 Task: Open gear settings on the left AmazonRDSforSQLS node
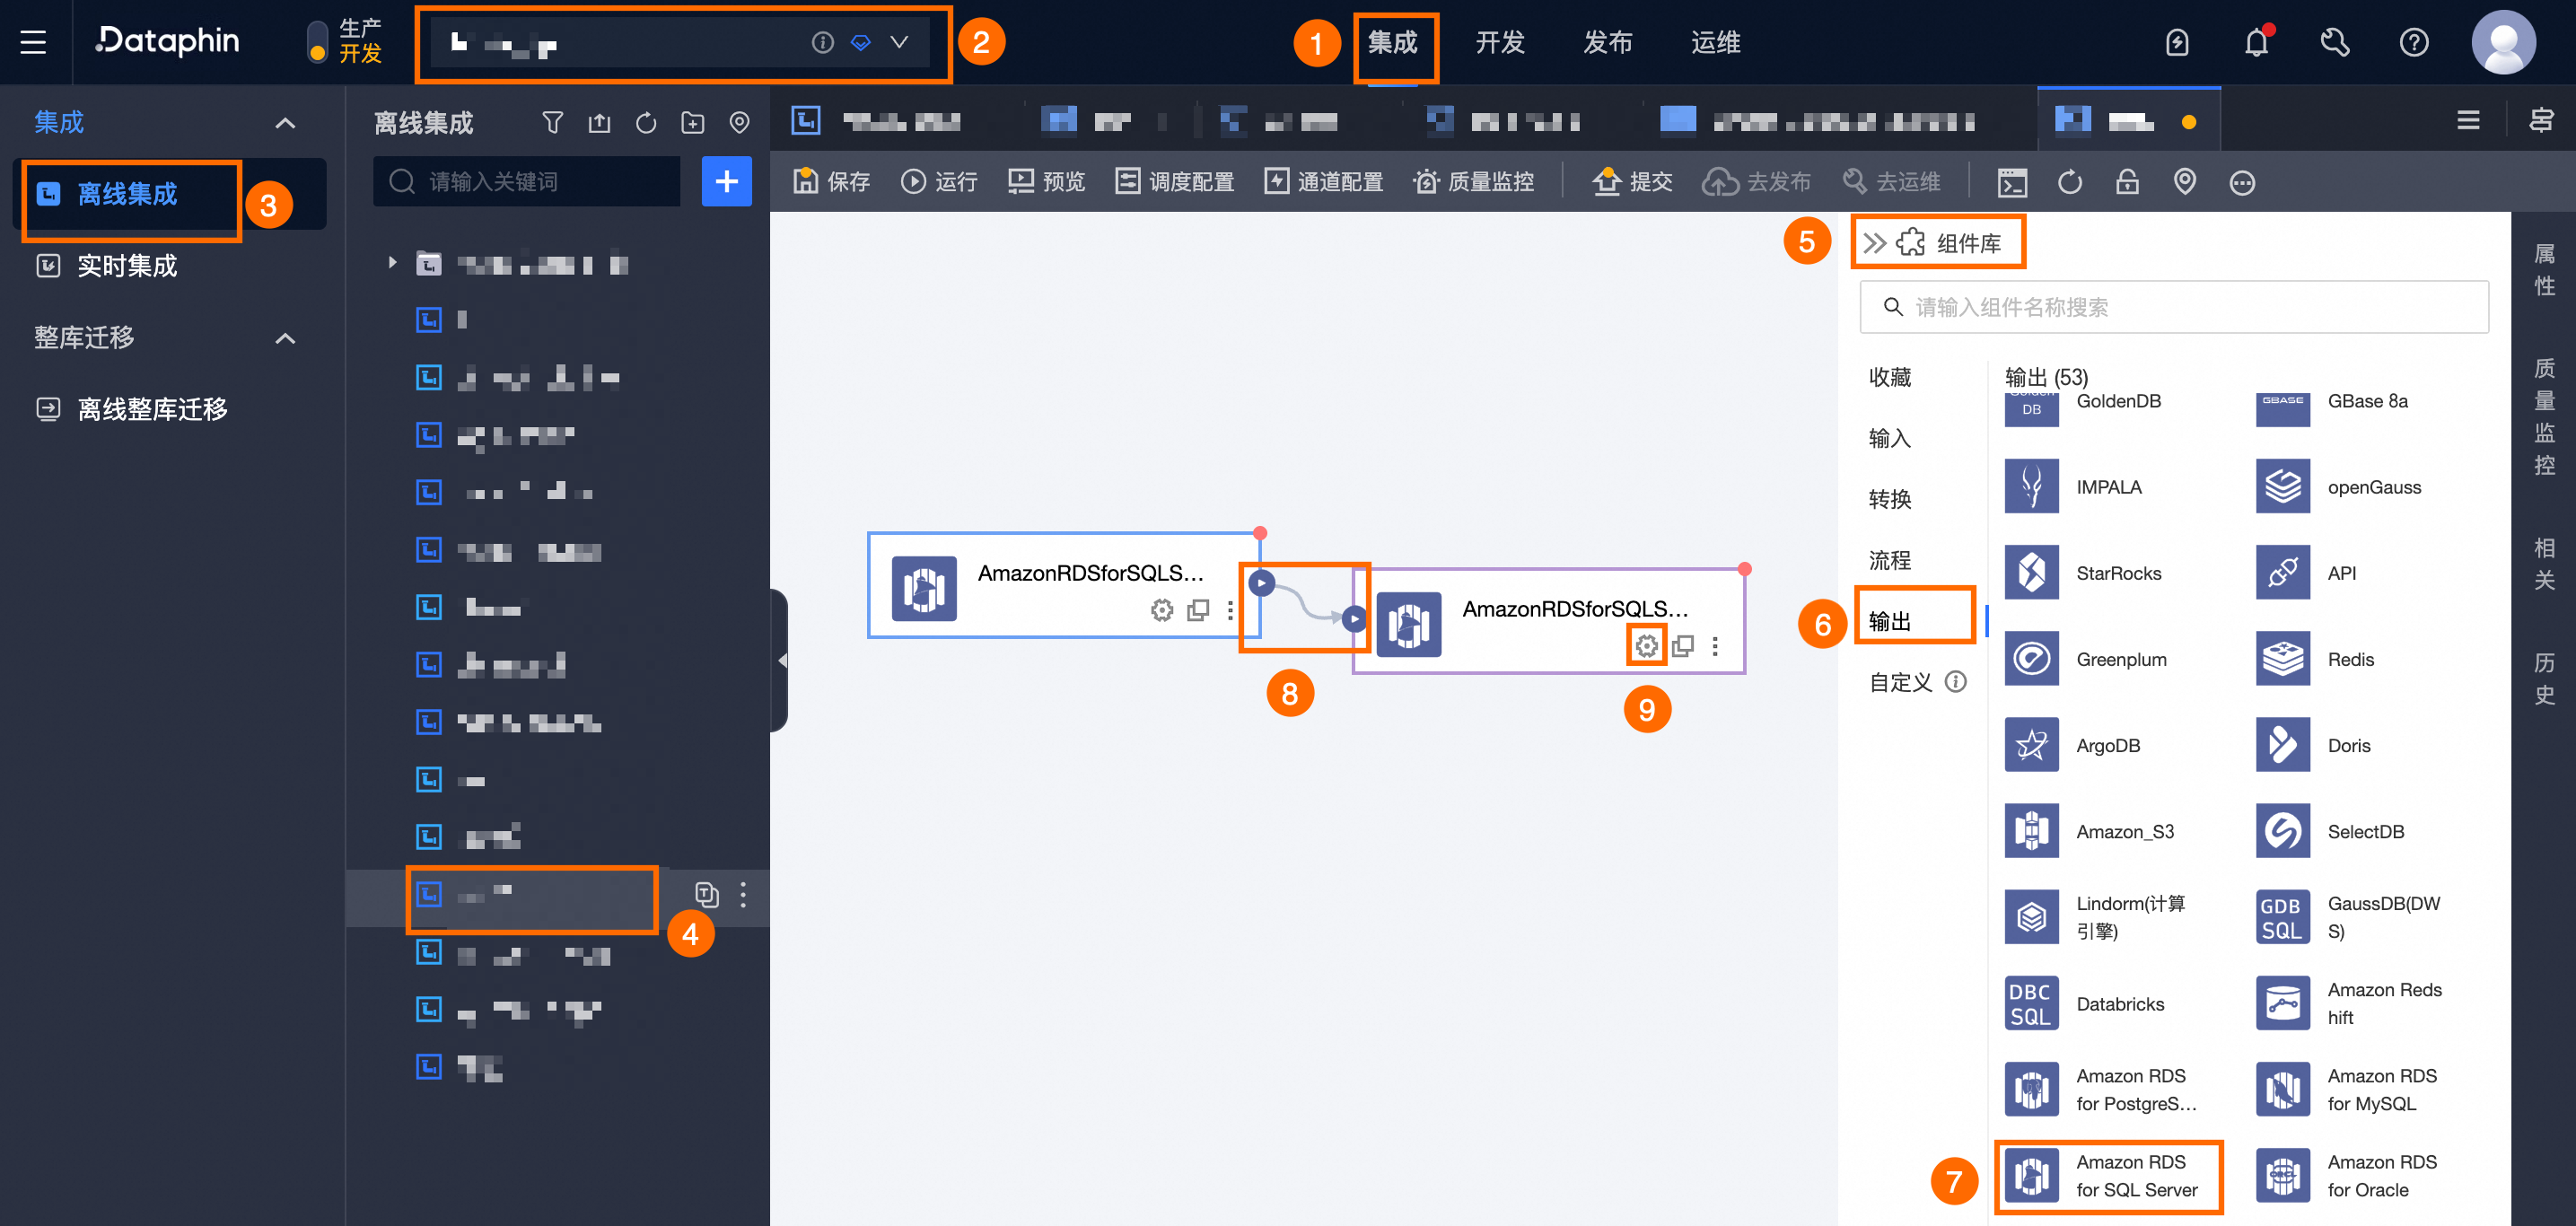(x=1161, y=610)
